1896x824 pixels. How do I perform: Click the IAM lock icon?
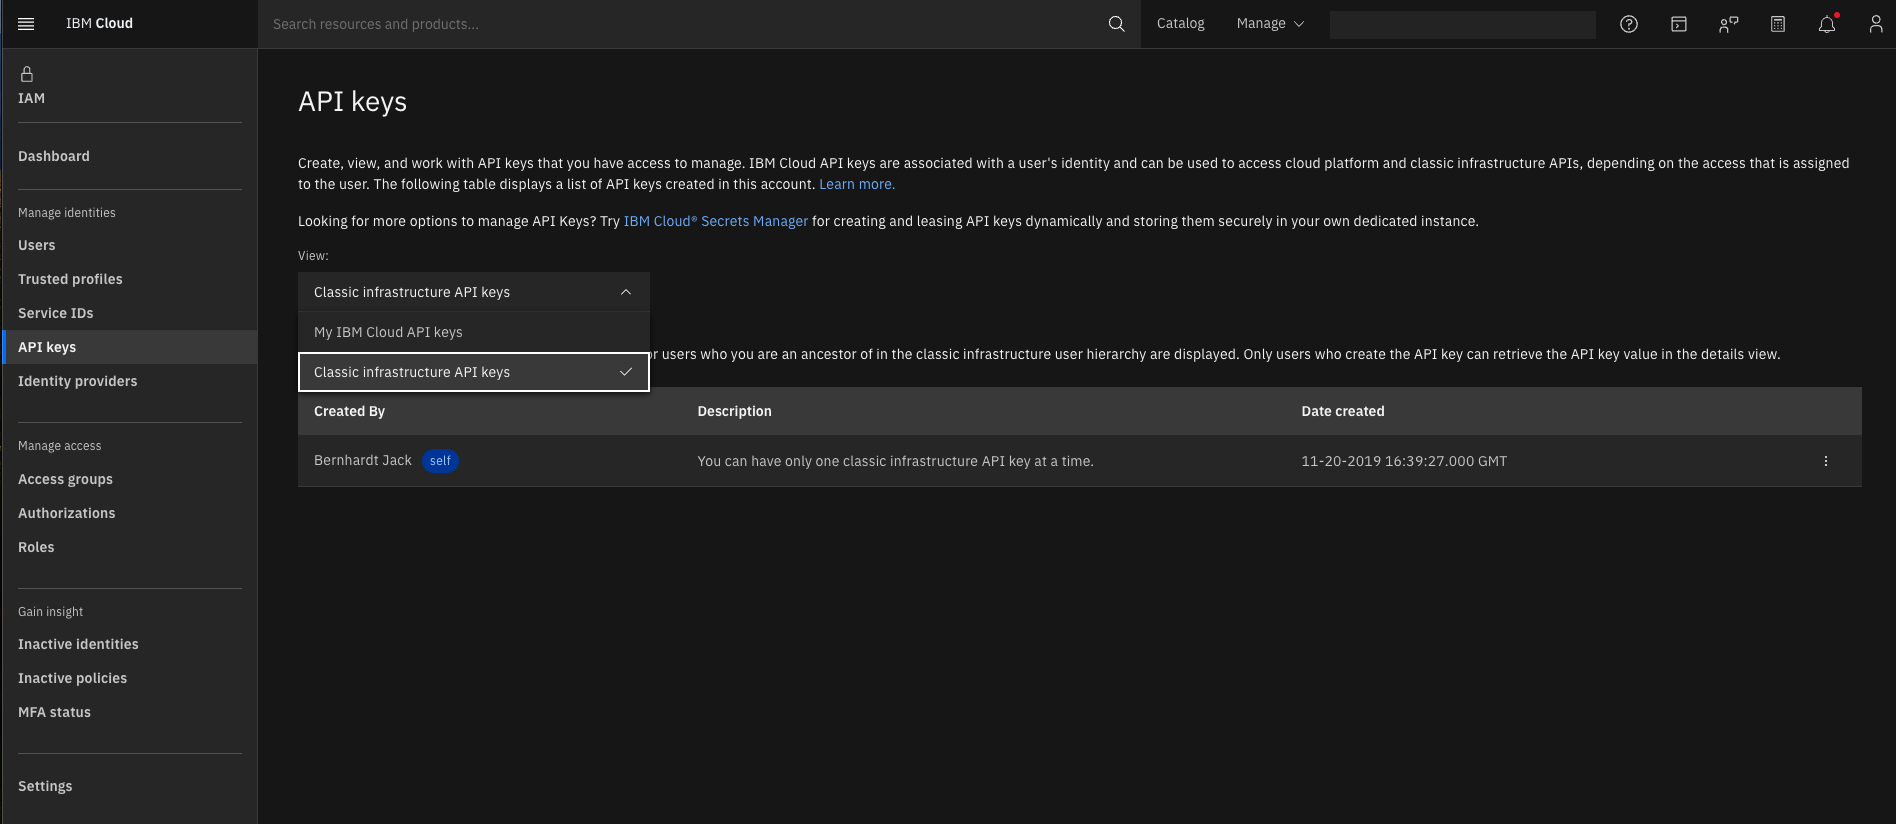tap(27, 74)
